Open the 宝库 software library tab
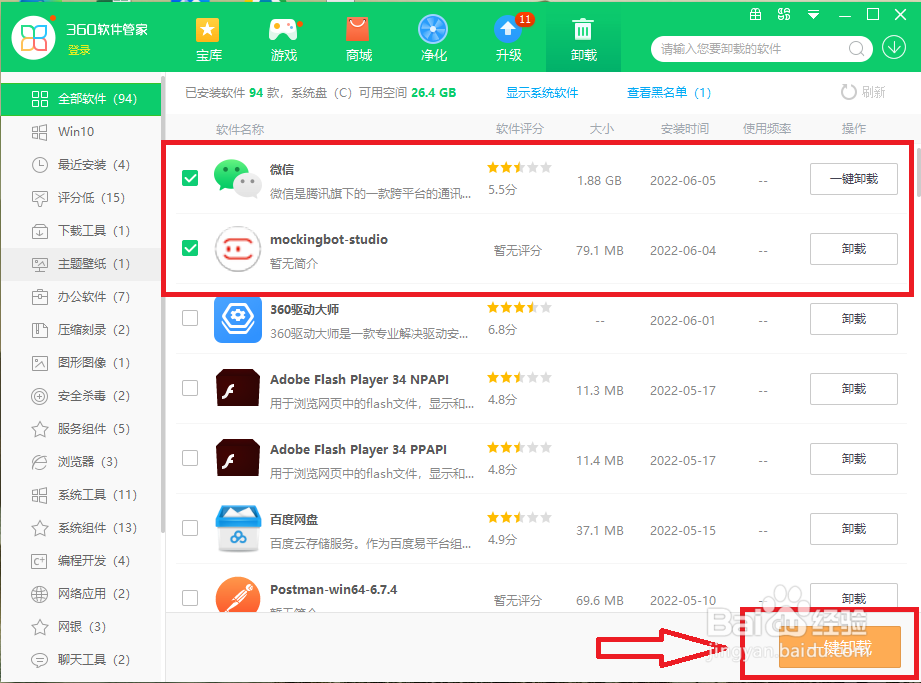 tap(209, 39)
